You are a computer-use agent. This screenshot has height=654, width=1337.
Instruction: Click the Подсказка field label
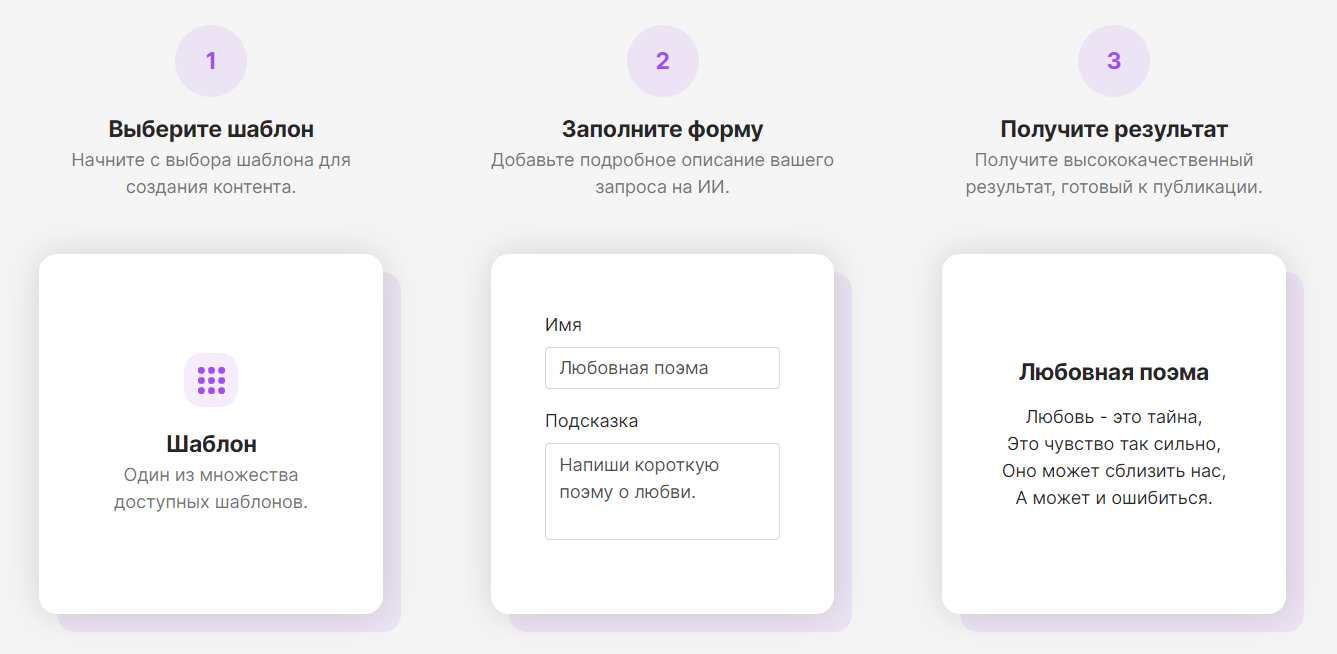coord(591,420)
